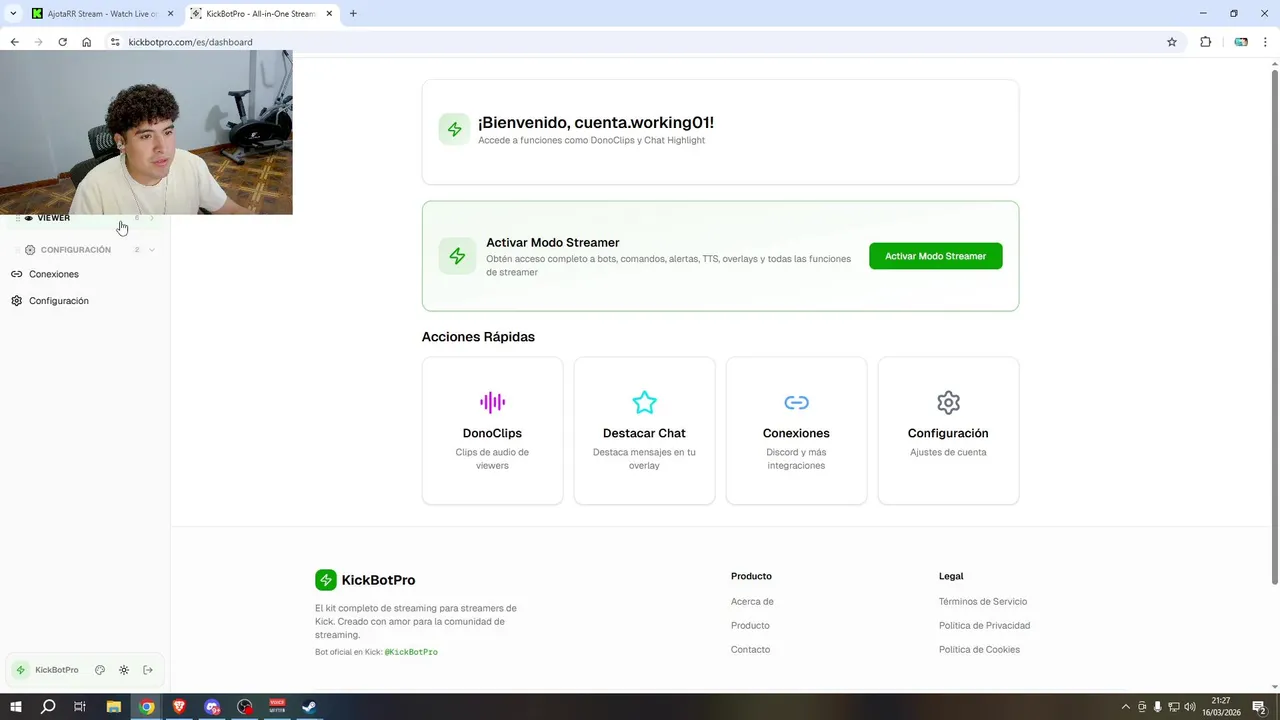Expand the VIEWER sidebar section chevron
This screenshot has width=1280, height=720.
(152, 218)
